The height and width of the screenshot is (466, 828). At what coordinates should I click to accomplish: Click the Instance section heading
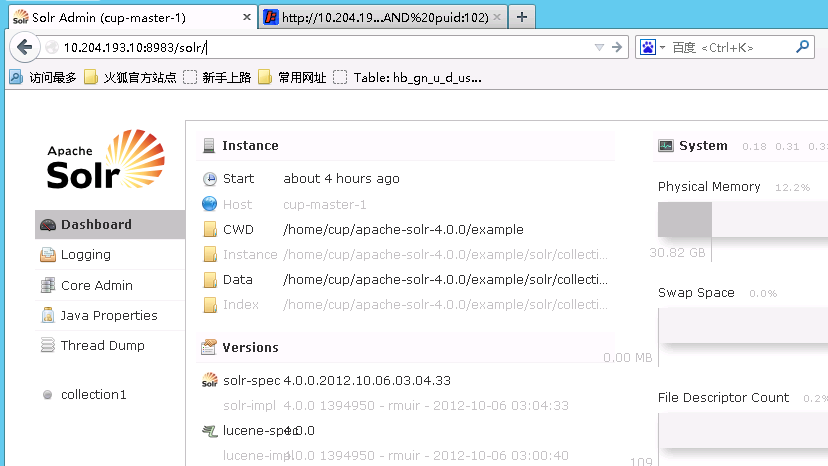tap(250, 145)
